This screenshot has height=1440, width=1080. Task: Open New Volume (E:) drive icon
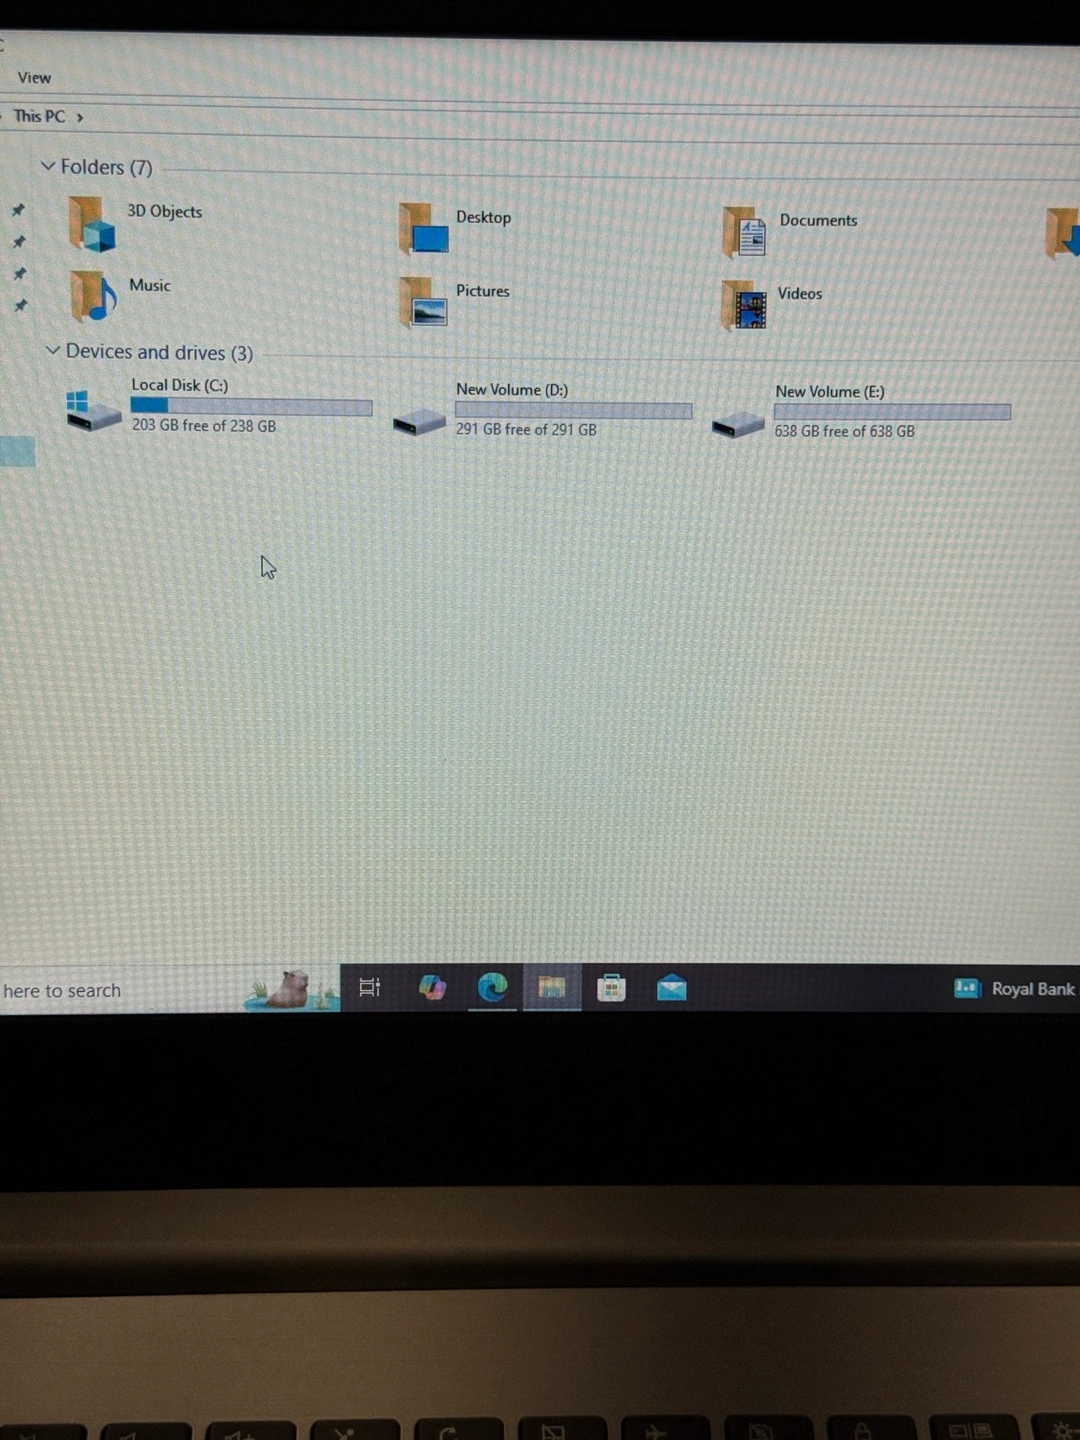point(737,426)
